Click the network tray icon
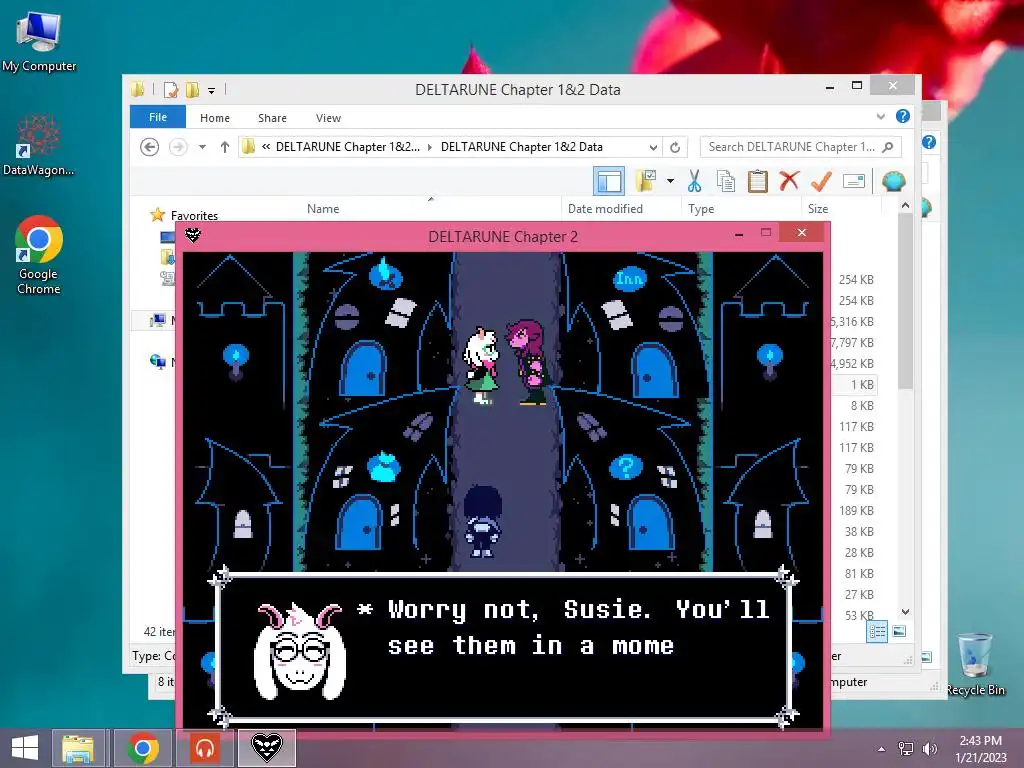Image resolution: width=1024 pixels, height=768 pixels. [x=906, y=749]
